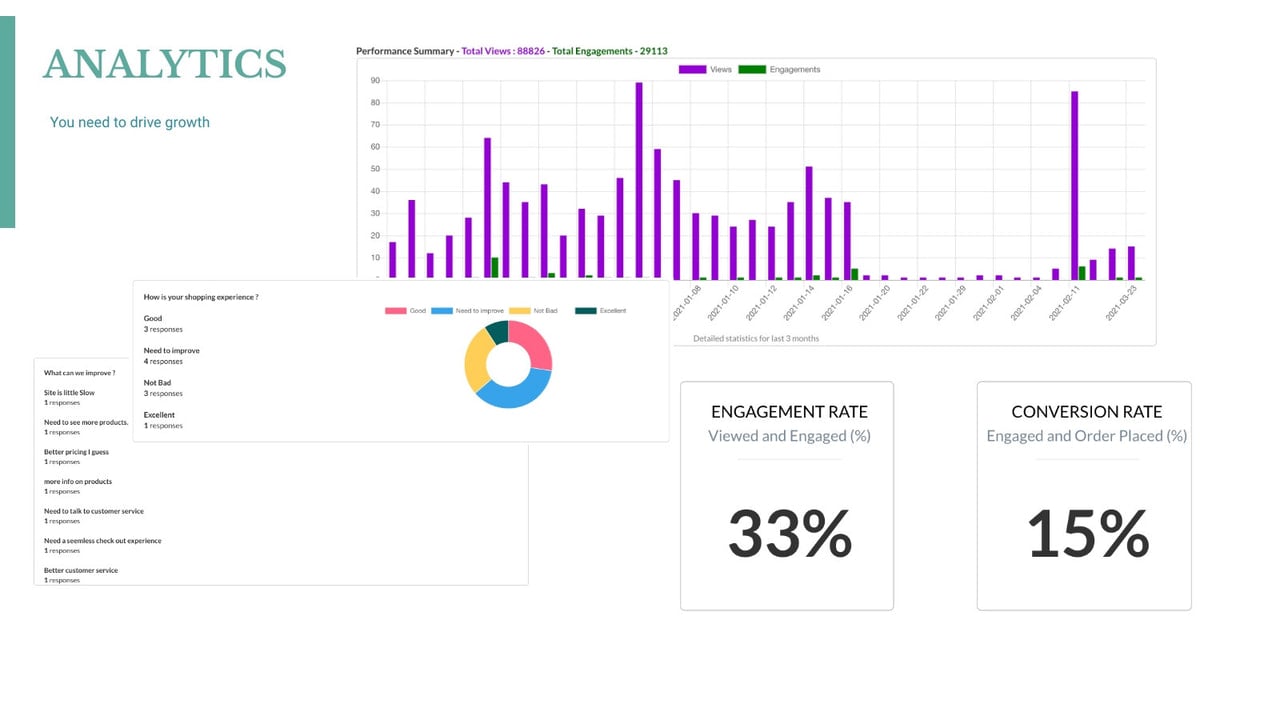Click the tallest purple Views bar near 90
The height and width of the screenshot is (720, 1280).
(639, 180)
